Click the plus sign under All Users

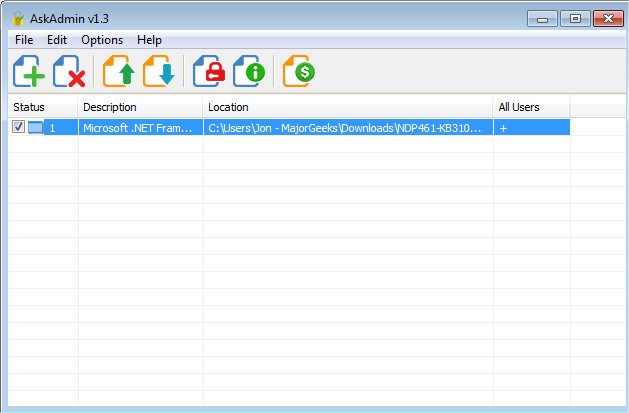pos(503,128)
